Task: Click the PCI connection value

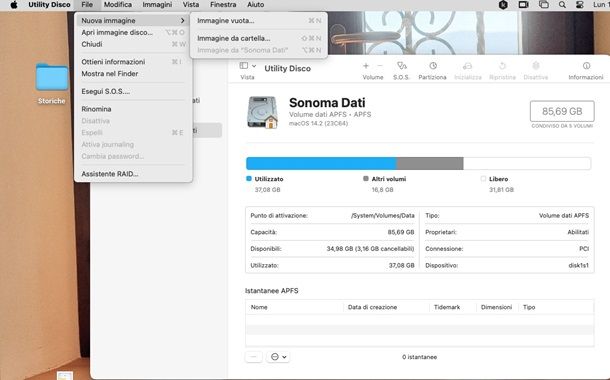Action: pos(584,249)
